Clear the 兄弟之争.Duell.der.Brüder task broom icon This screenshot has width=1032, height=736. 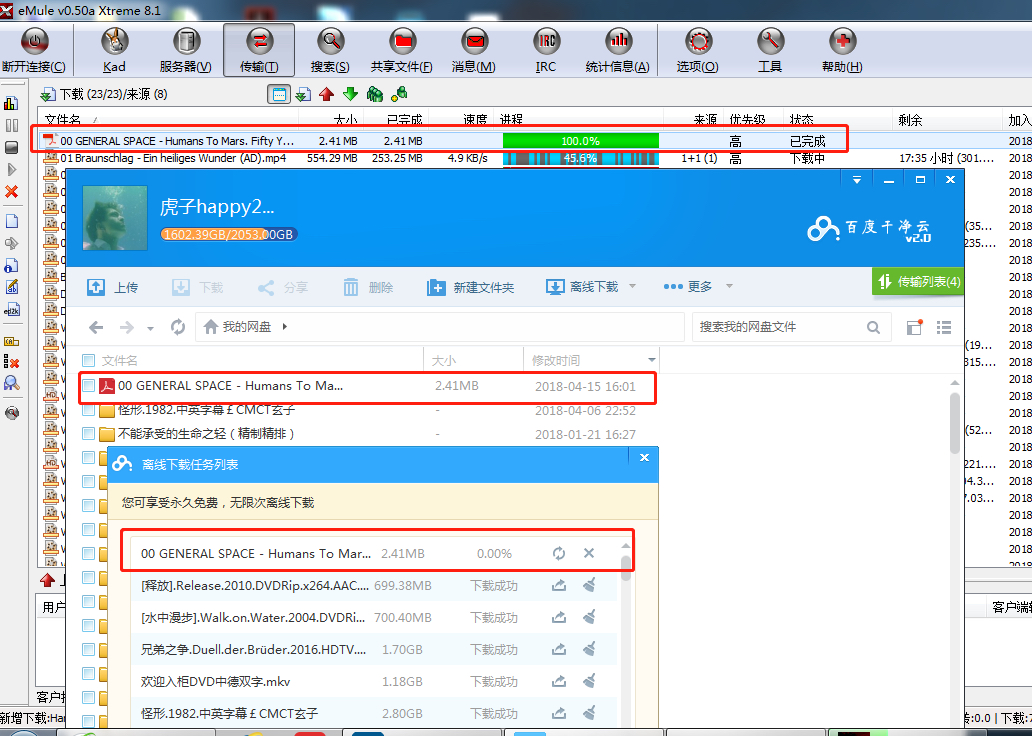589,649
